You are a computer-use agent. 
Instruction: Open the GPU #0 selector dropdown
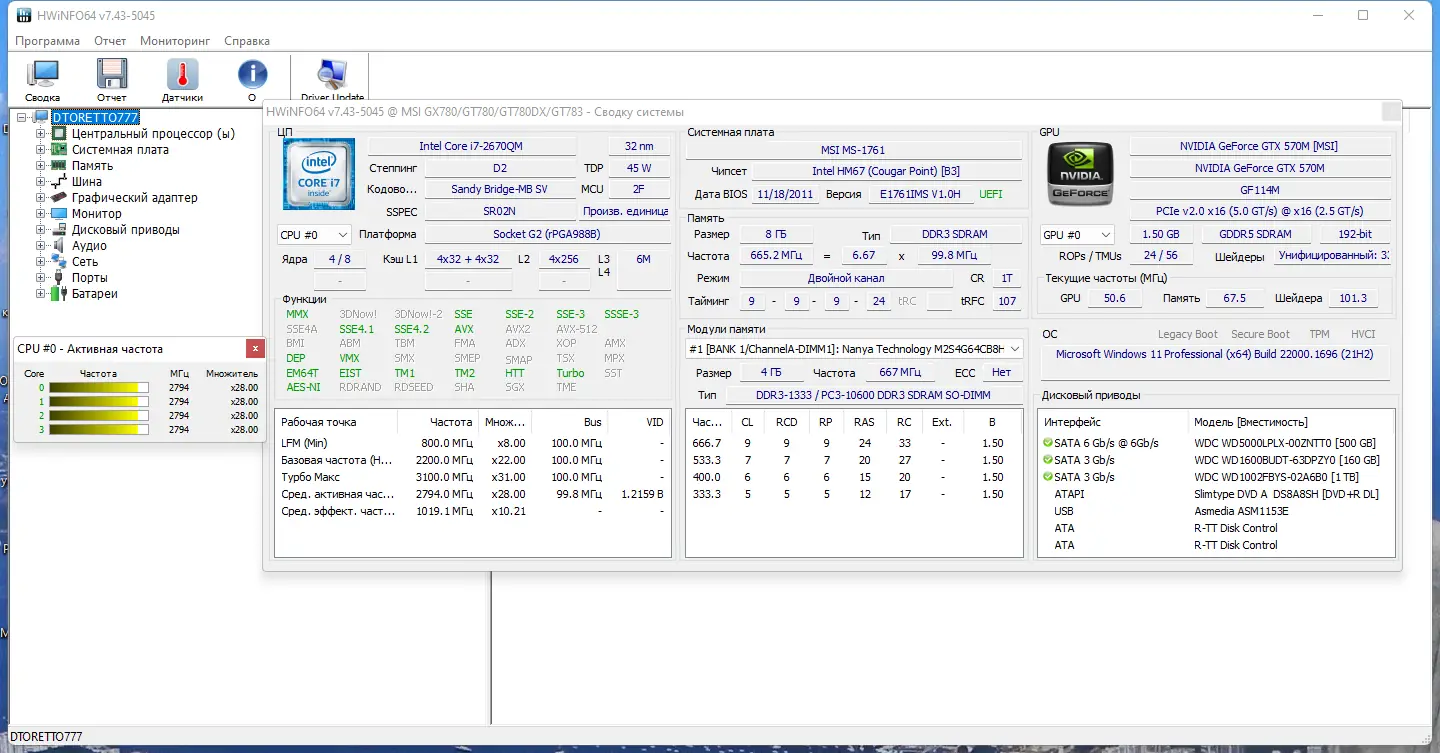(1077, 235)
